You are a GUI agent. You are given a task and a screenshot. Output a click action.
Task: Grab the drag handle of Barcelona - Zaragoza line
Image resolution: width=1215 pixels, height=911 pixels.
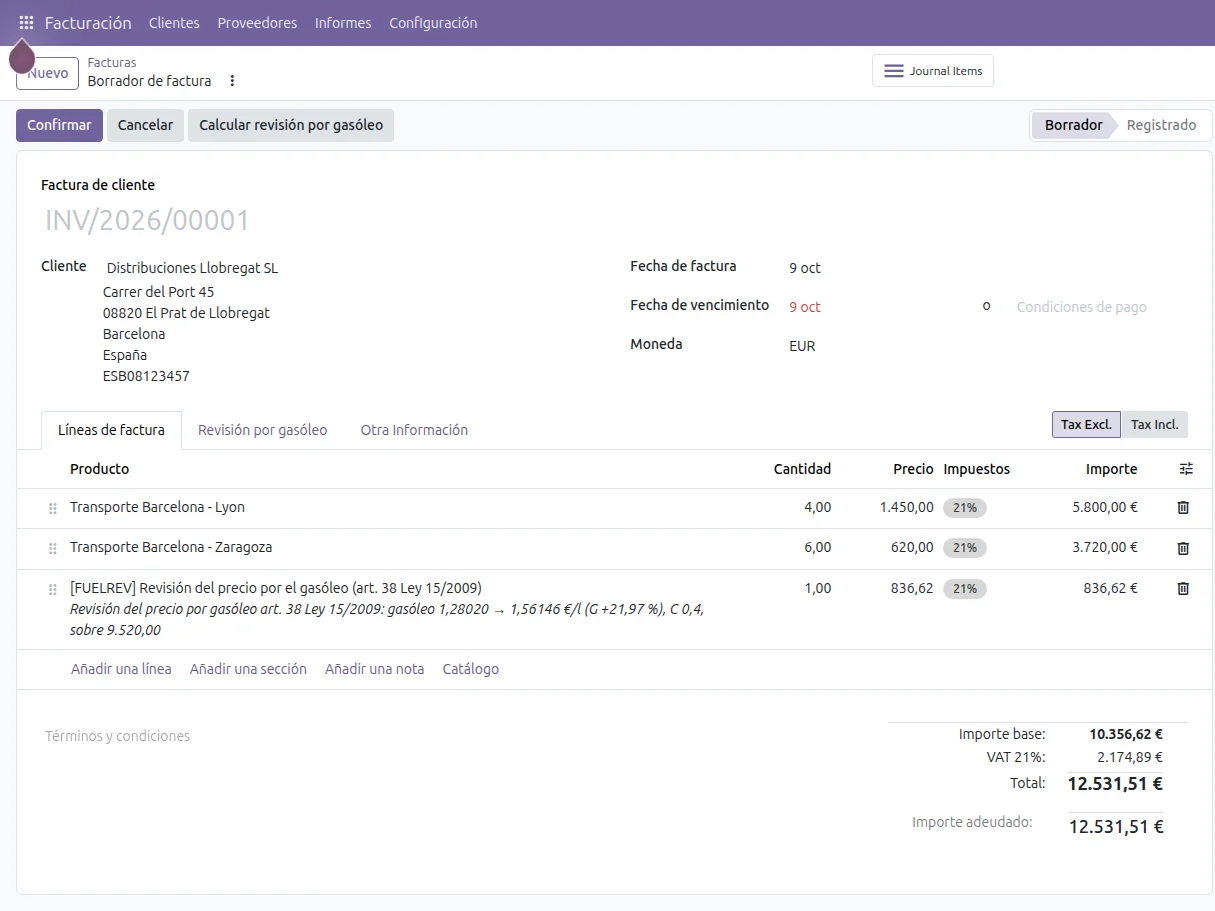[x=53, y=549]
